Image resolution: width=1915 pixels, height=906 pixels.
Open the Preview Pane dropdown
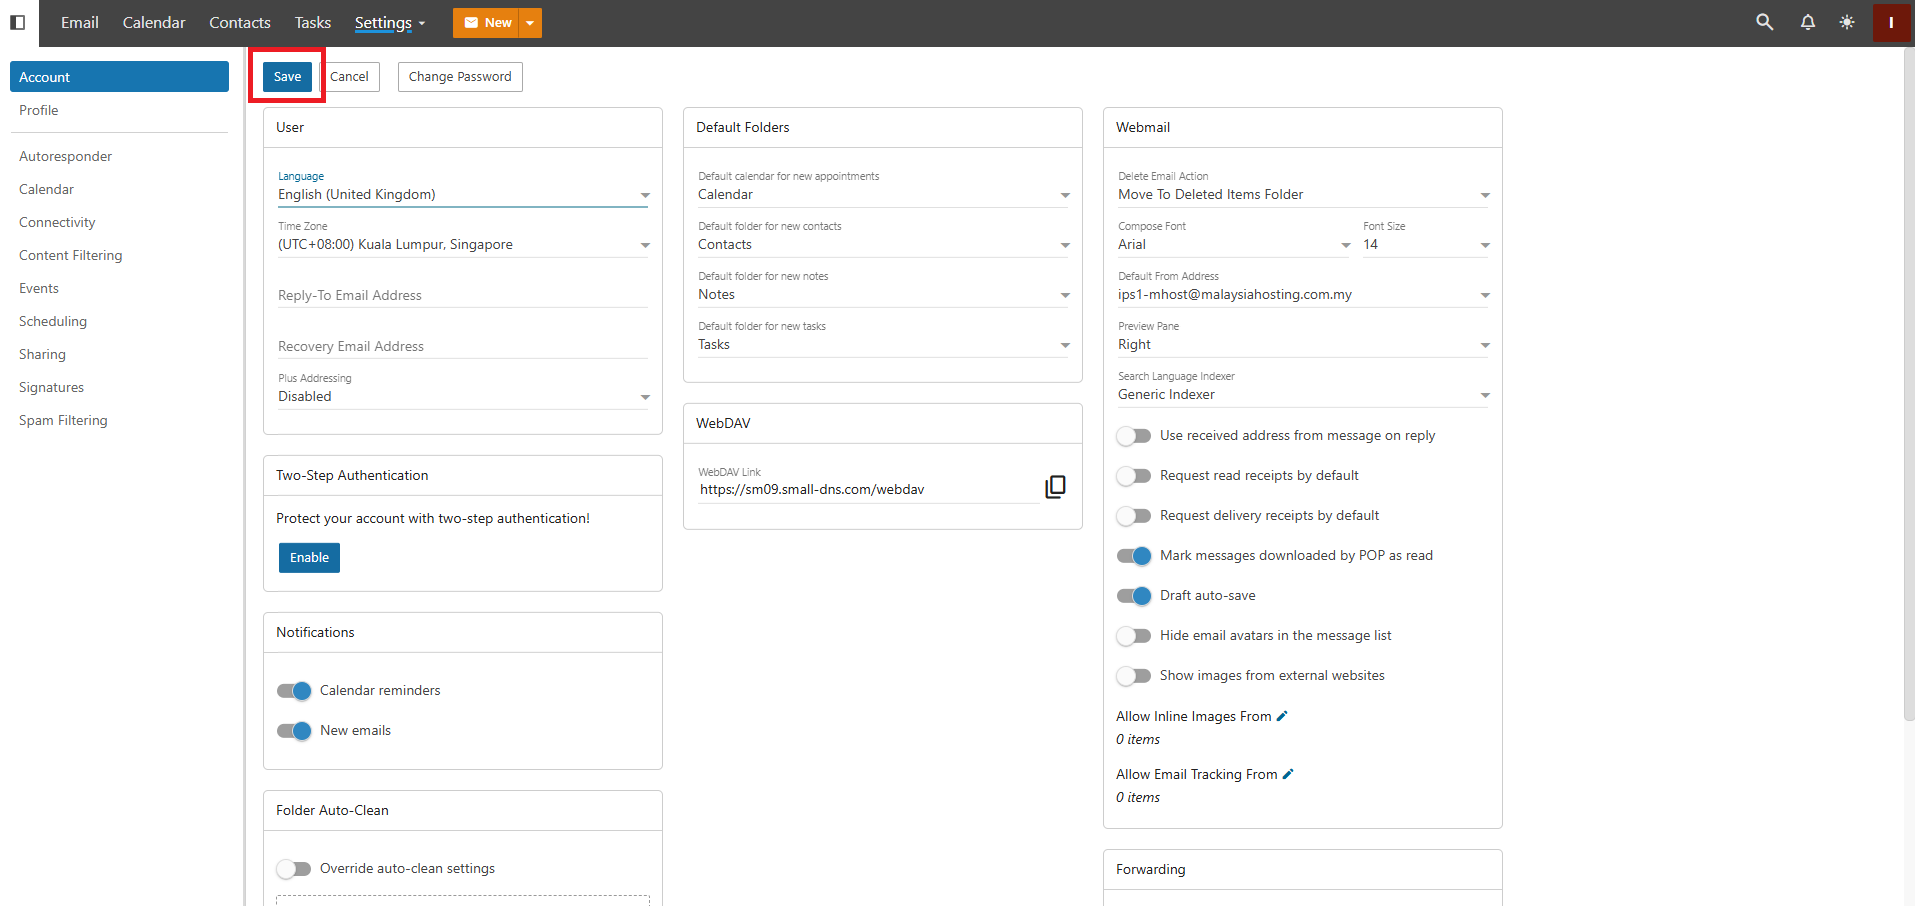1304,345
